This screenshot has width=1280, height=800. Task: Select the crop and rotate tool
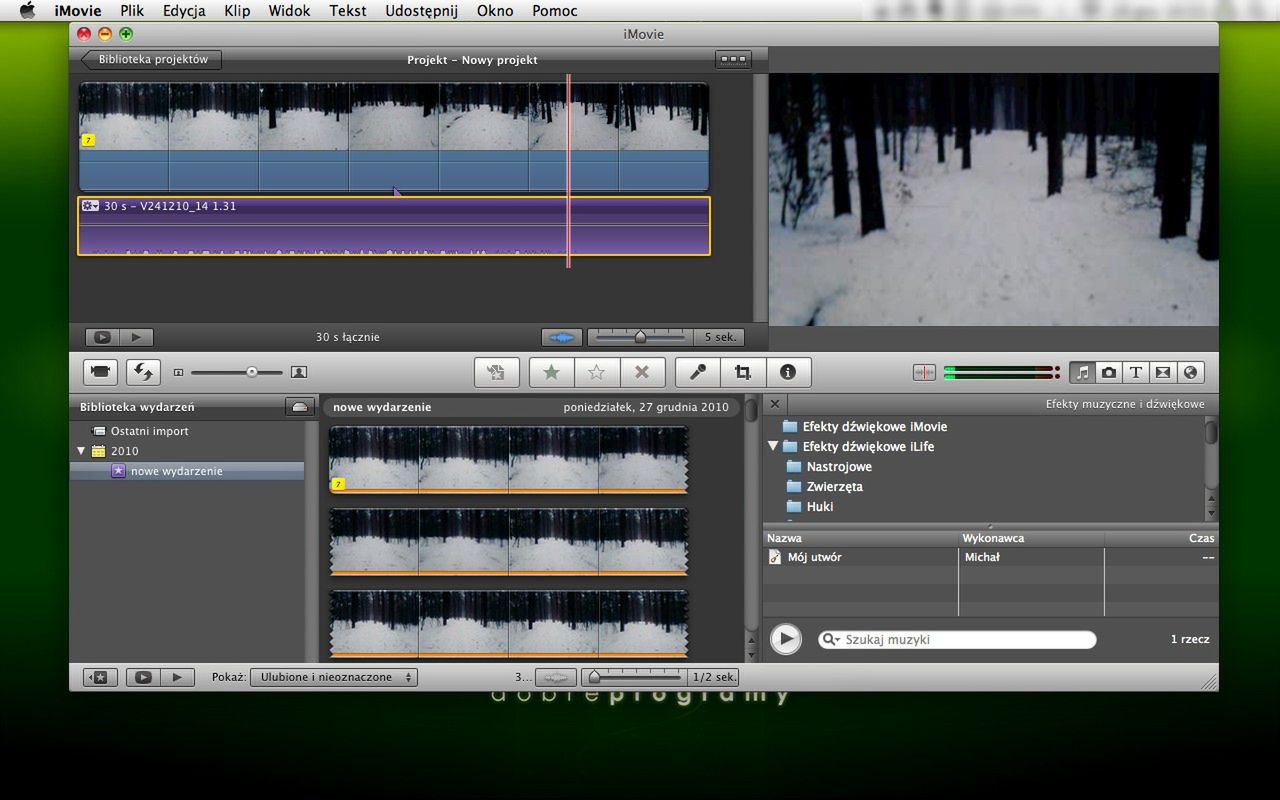coord(743,372)
